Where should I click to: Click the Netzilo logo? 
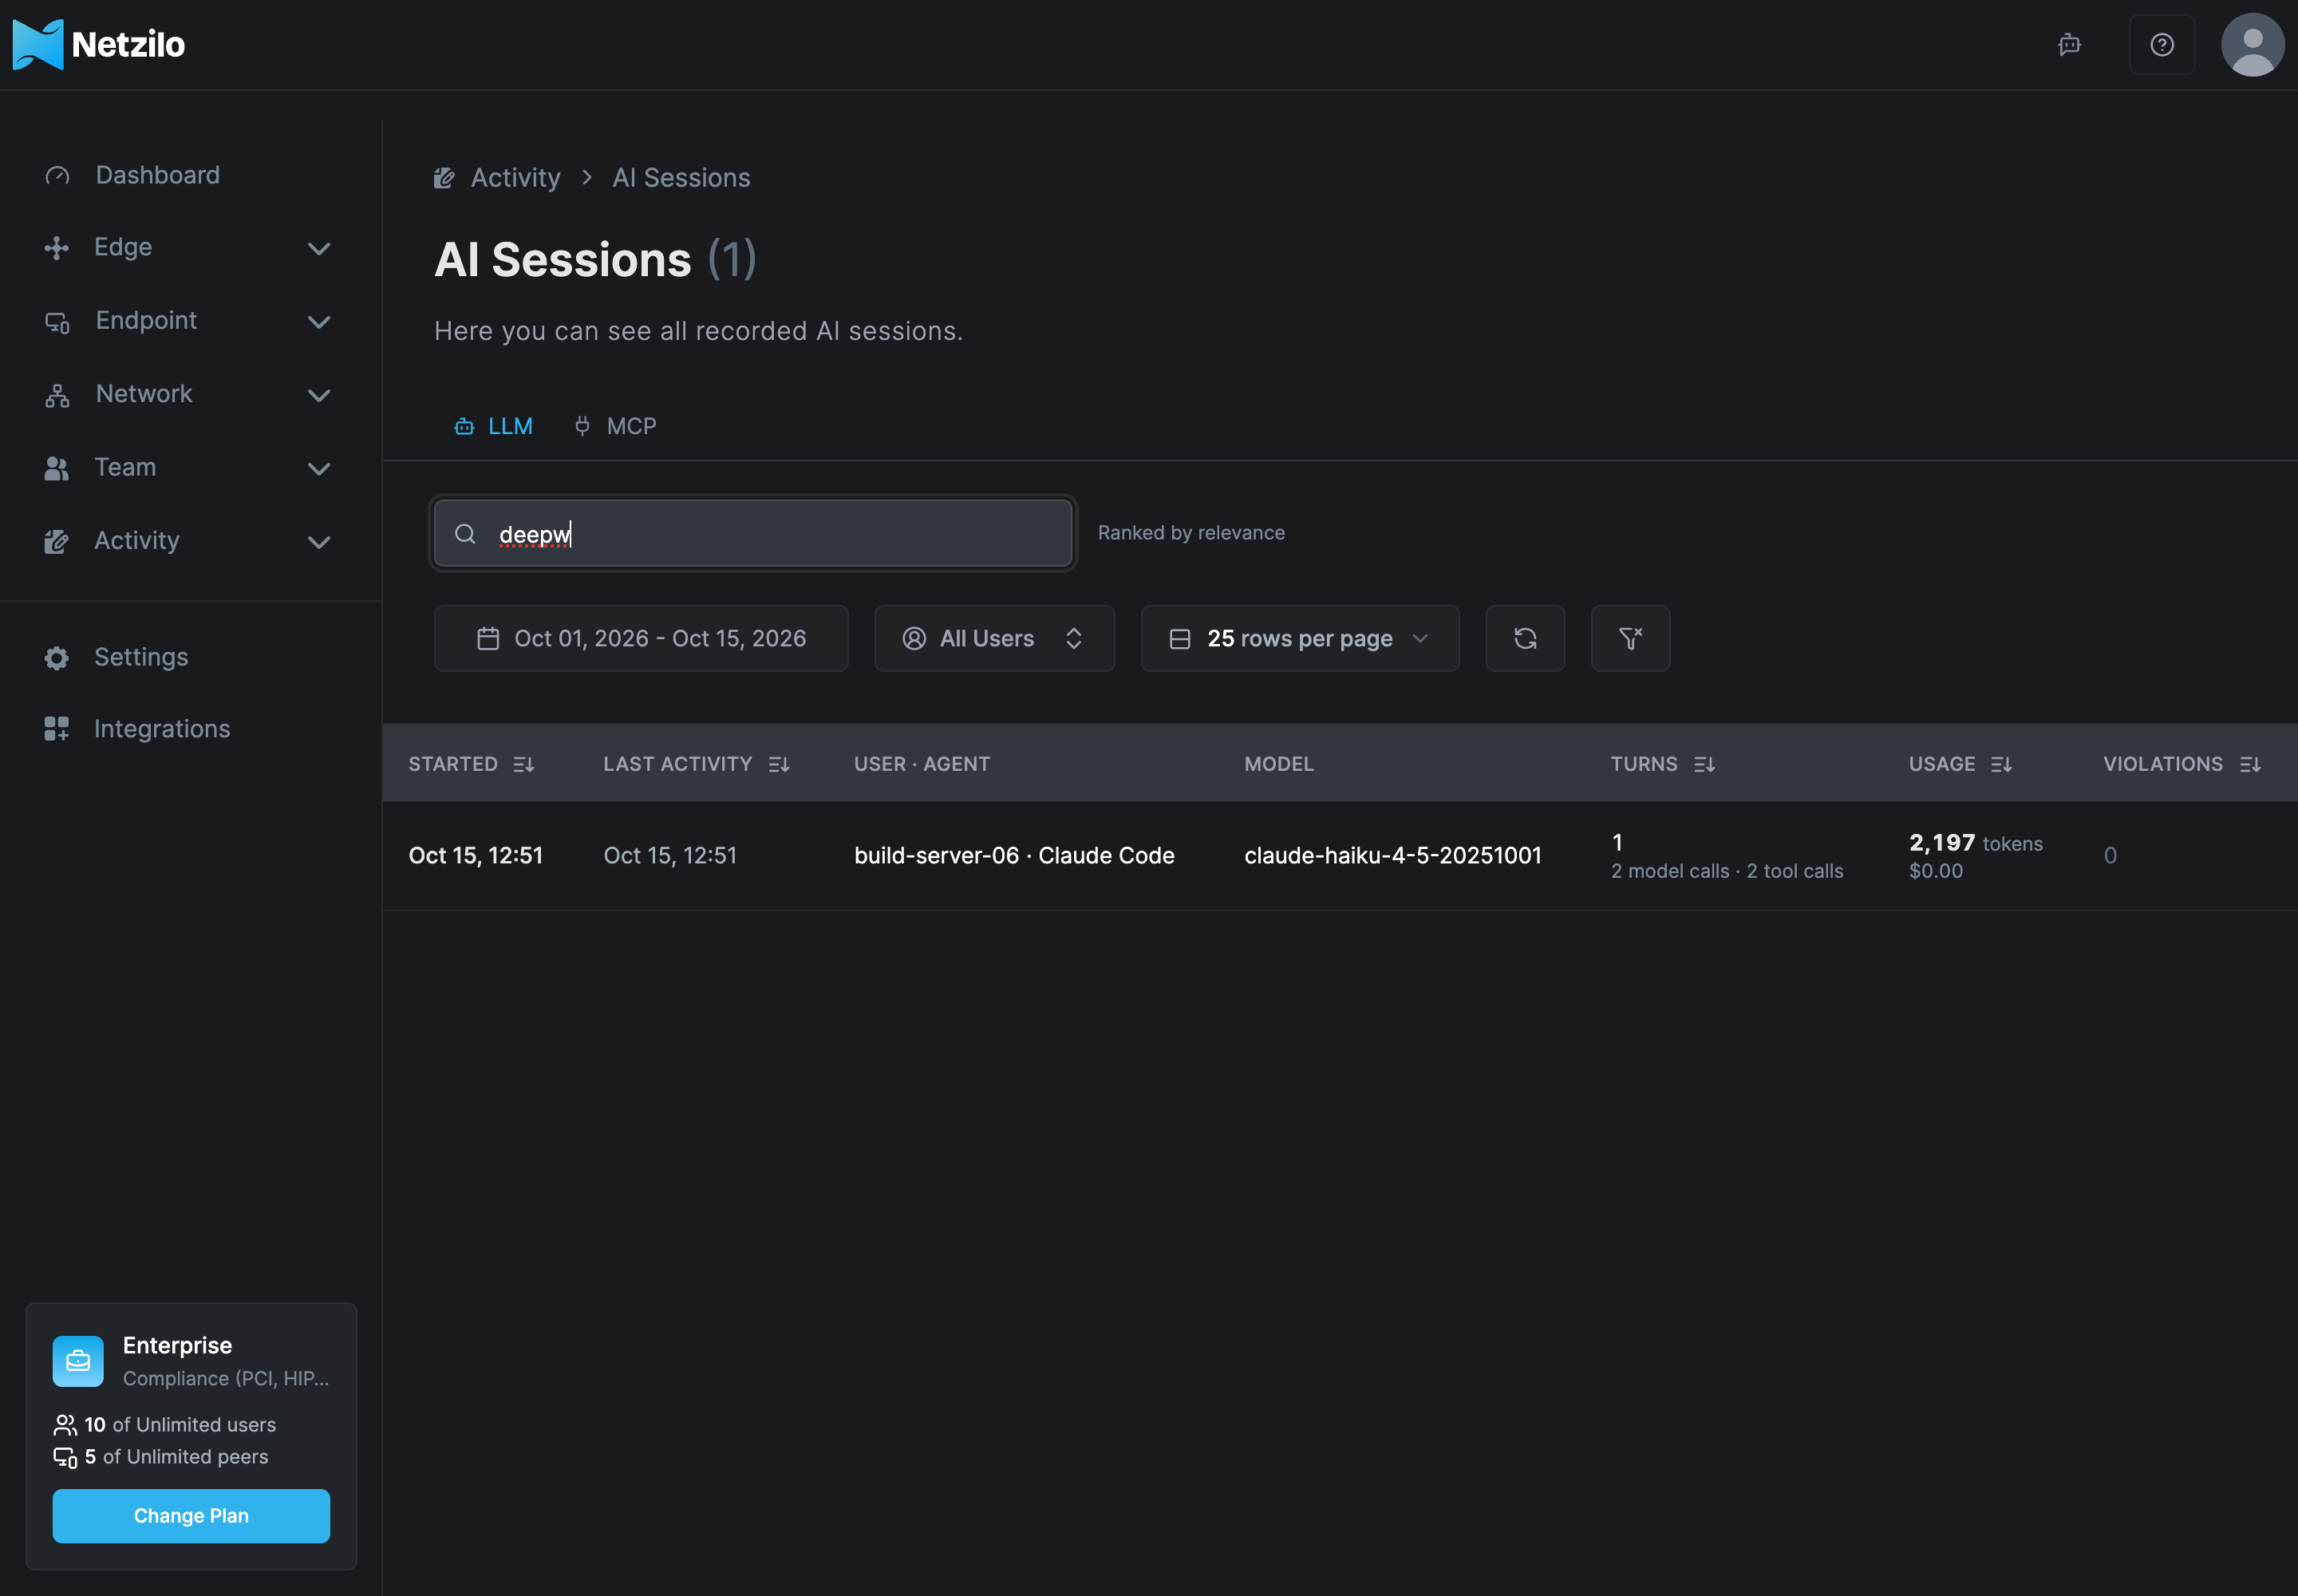[x=98, y=44]
